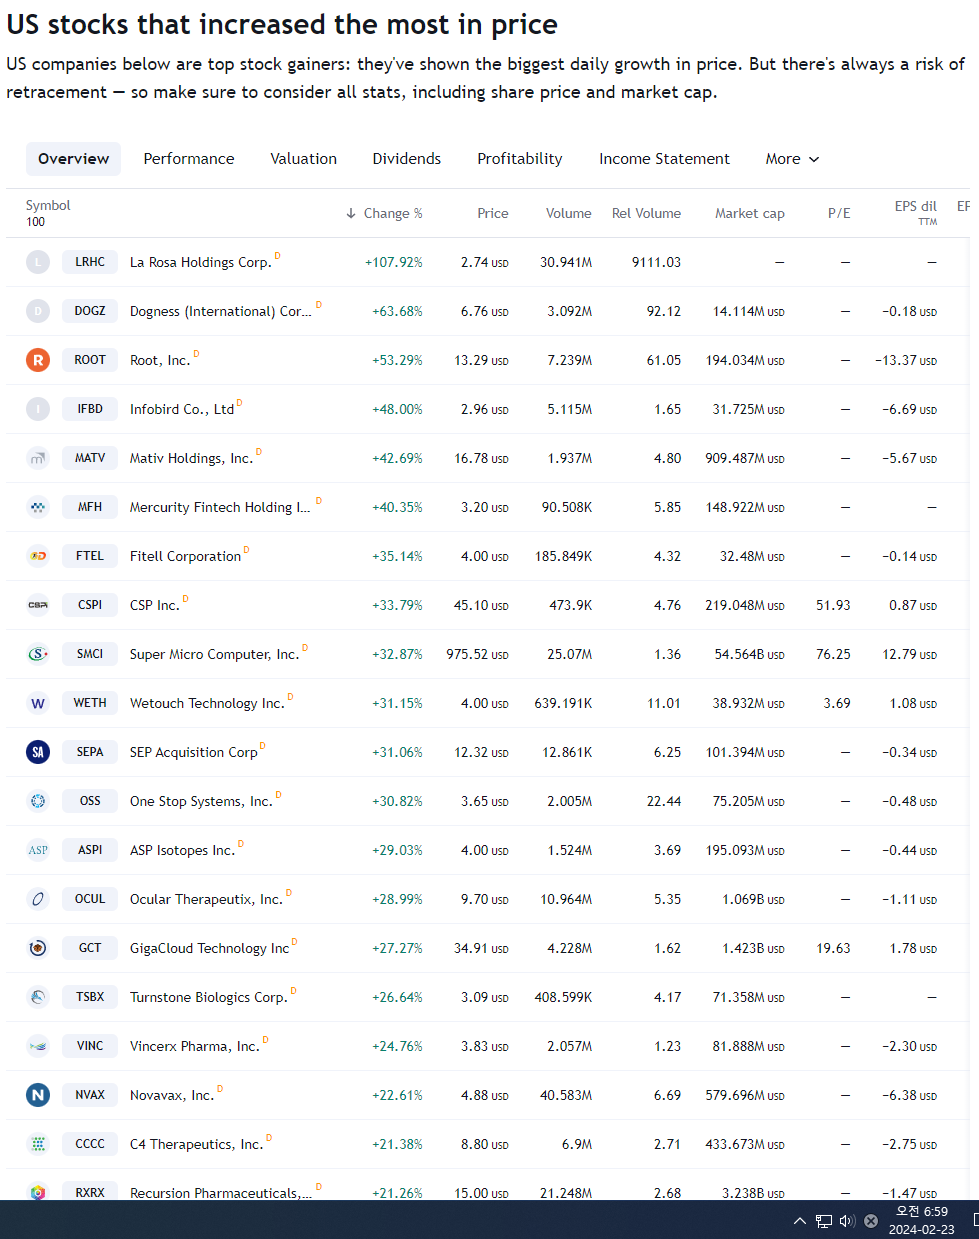Screen dimensions: 979x1239
Task: Open the CCCC ticker symbol link
Action: [x=90, y=1144]
